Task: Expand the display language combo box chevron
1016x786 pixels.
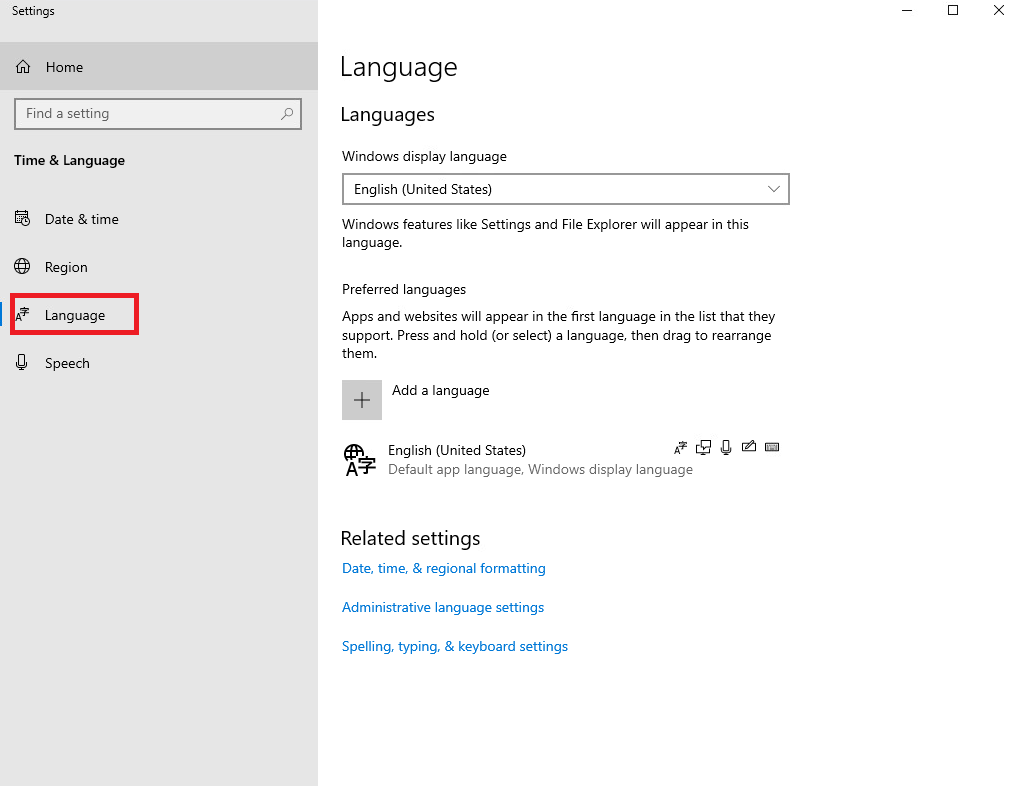Action: pyautogui.click(x=773, y=189)
